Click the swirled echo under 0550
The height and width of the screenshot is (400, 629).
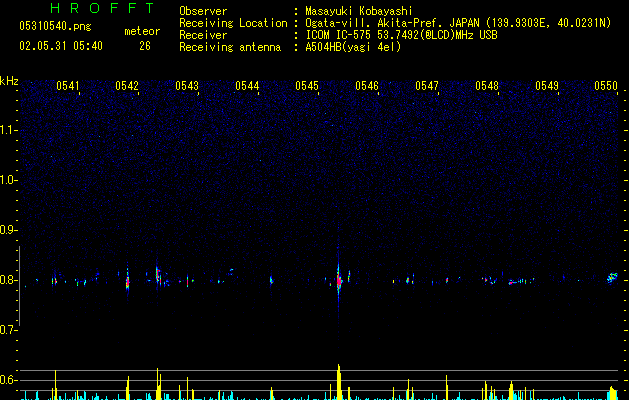(x=612, y=278)
